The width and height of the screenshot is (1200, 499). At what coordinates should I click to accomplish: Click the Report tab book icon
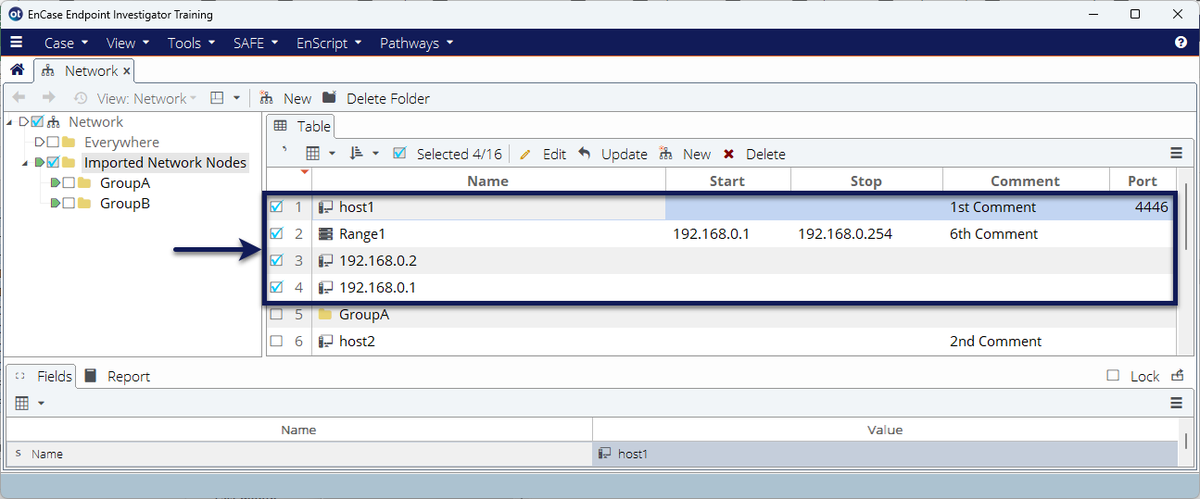coord(91,376)
